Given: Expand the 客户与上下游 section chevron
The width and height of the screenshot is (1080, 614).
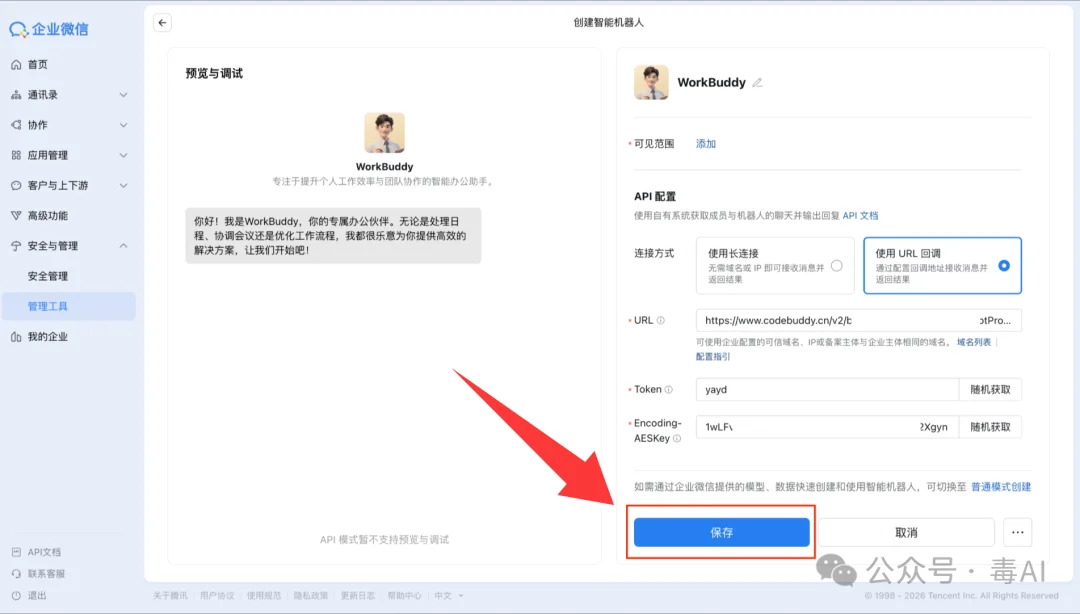Looking at the screenshot, I should coord(124,185).
